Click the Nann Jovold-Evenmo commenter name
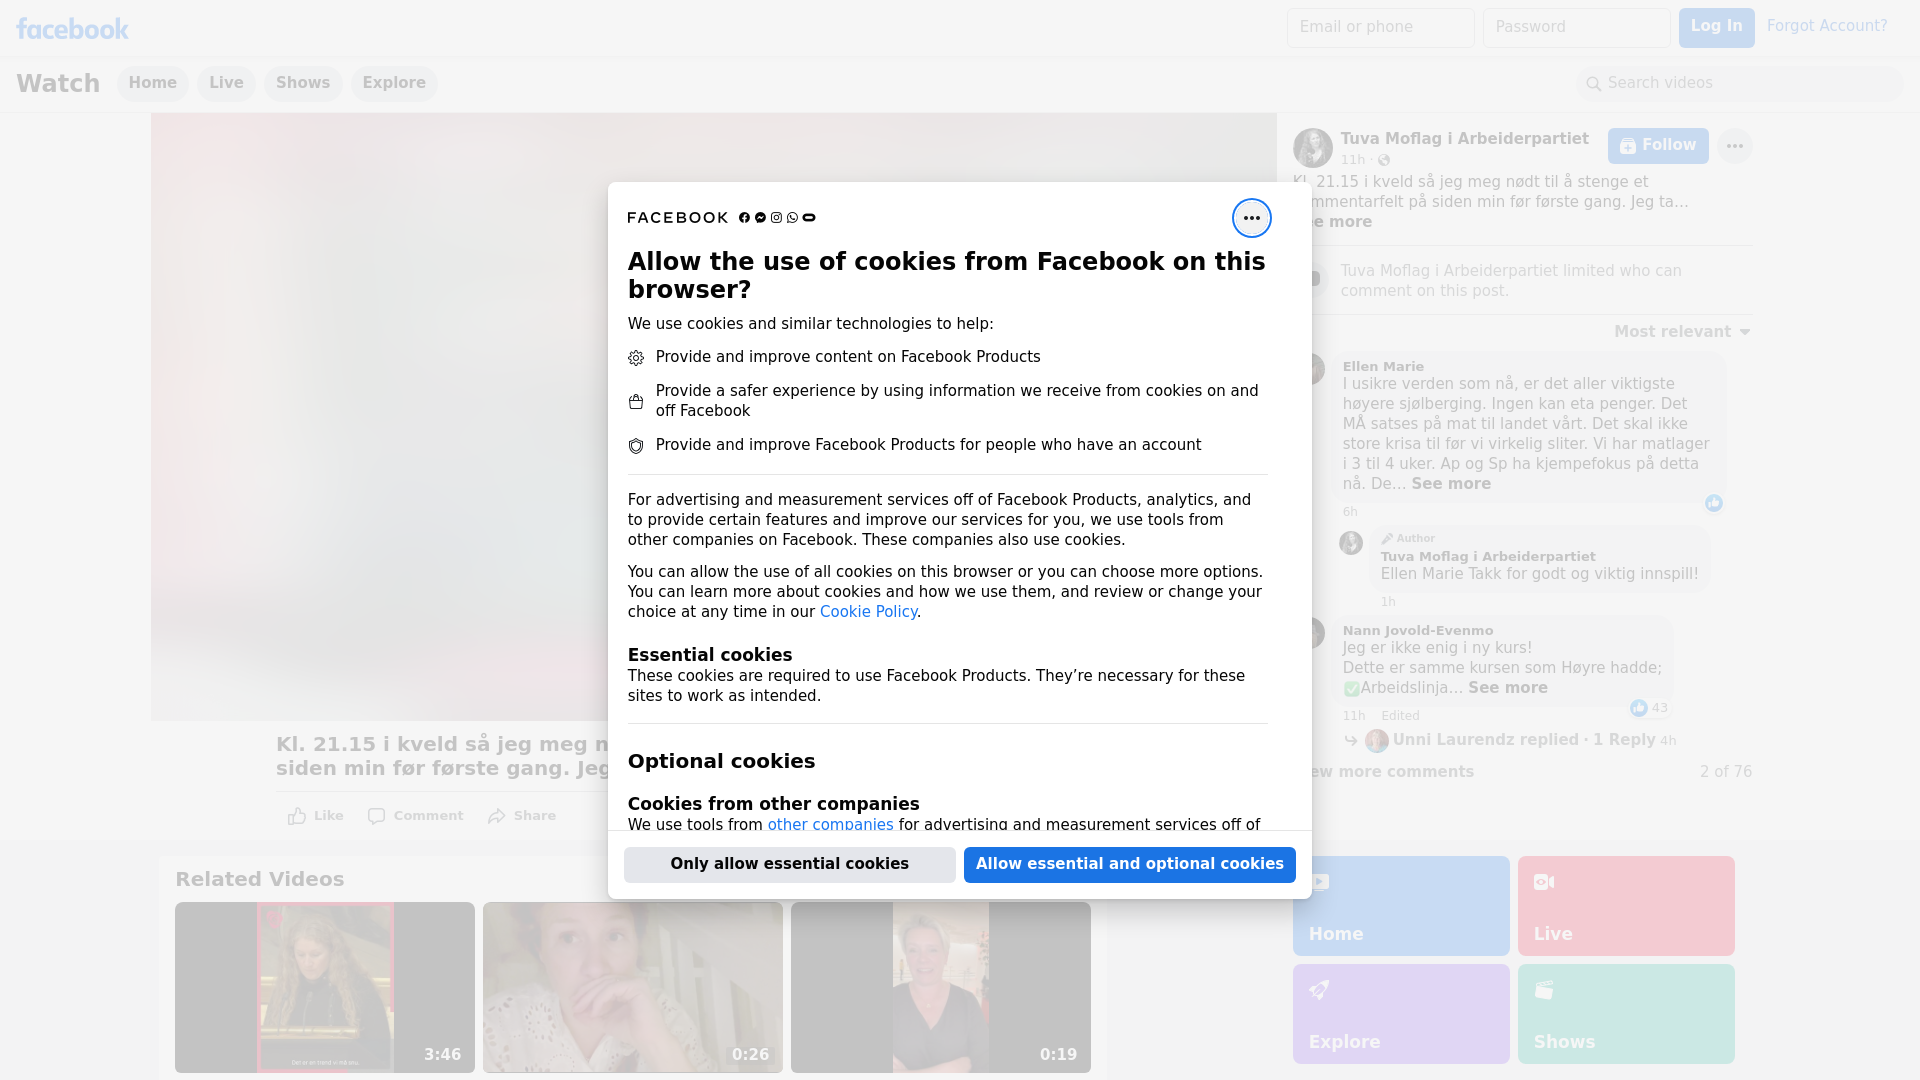Image resolution: width=1920 pixels, height=1080 pixels. pos(1418,631)
